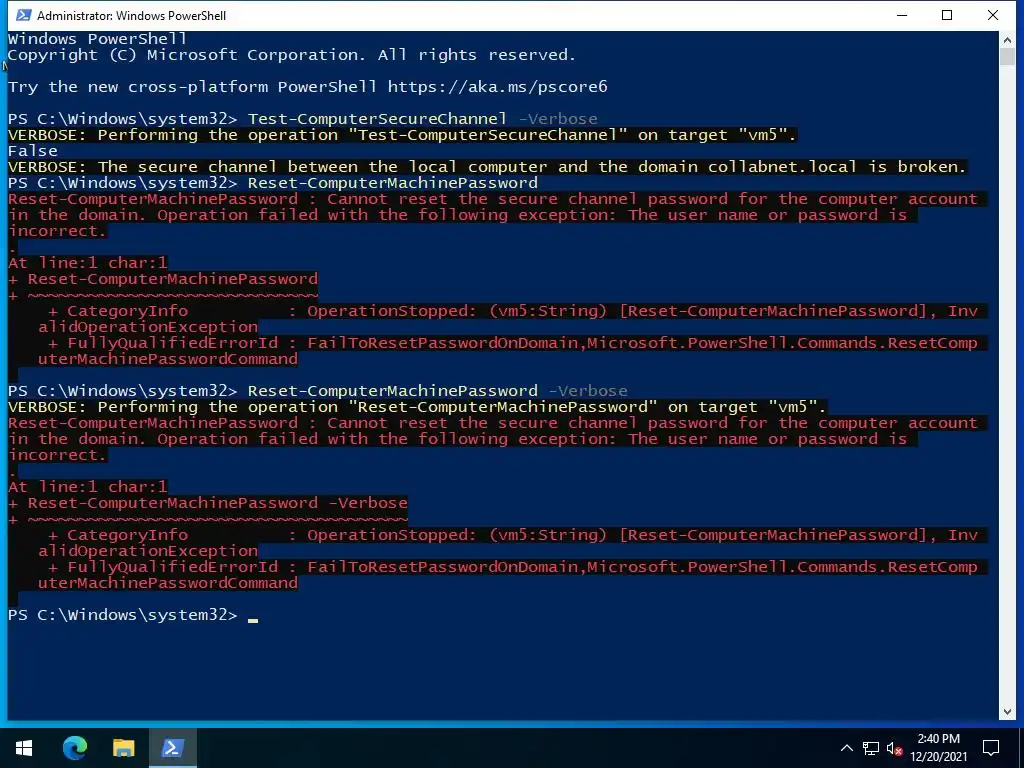
Task: Click the muted volume tray icon
Action: [895, 748]
